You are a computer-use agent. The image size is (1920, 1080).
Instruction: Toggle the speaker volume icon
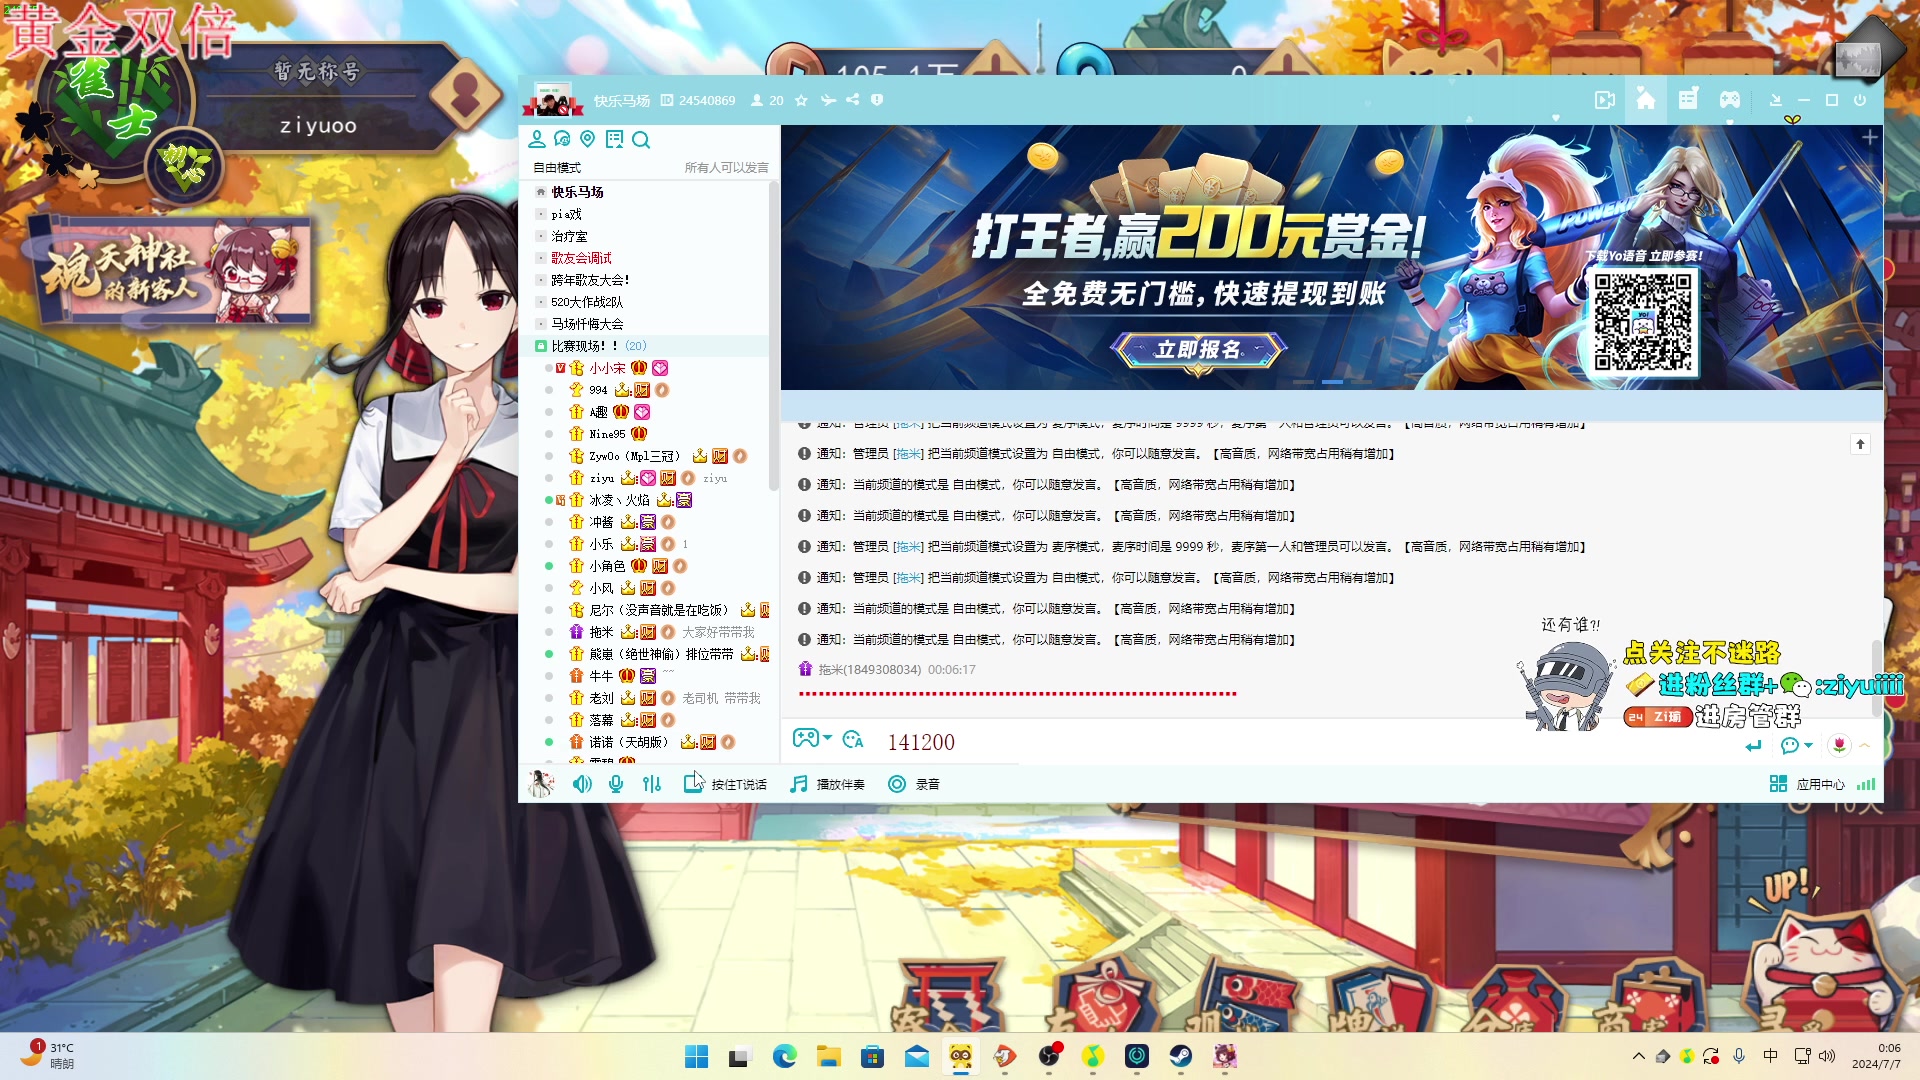(582, 784)
